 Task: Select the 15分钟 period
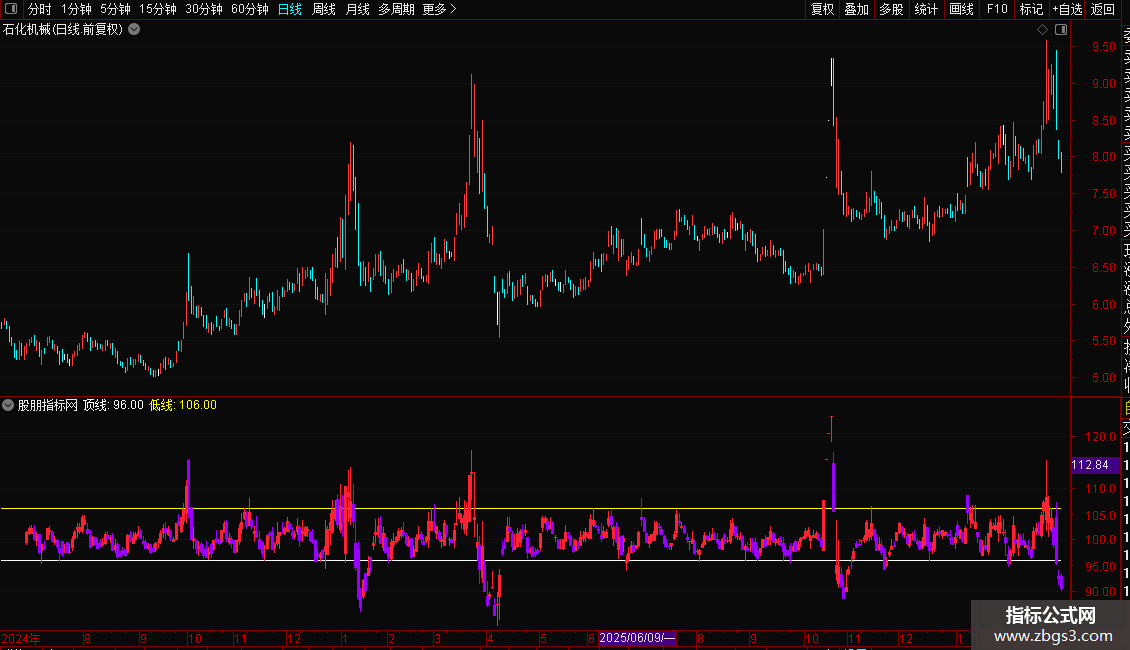click(x=158, y=9)
